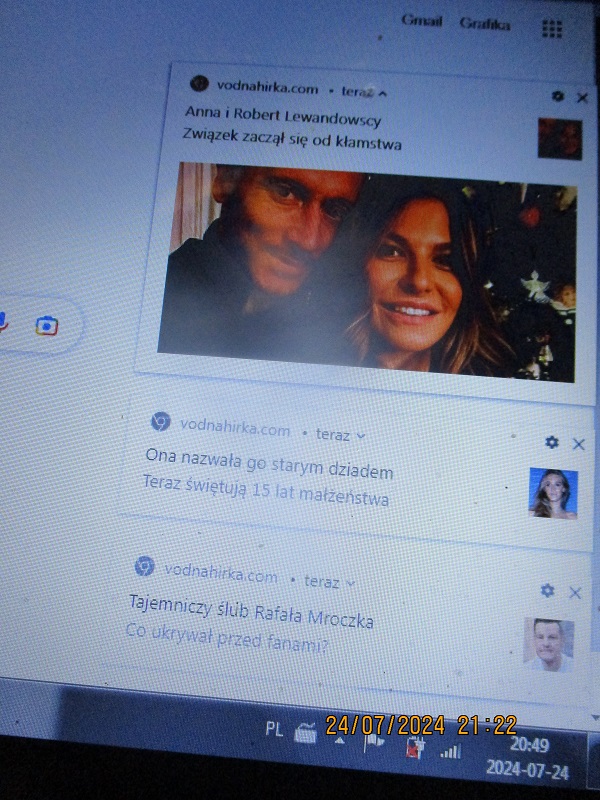The height and width of the screenshot is (800, 600).
Task: Start voice search with the microphone icon
Action: point(3,322)
